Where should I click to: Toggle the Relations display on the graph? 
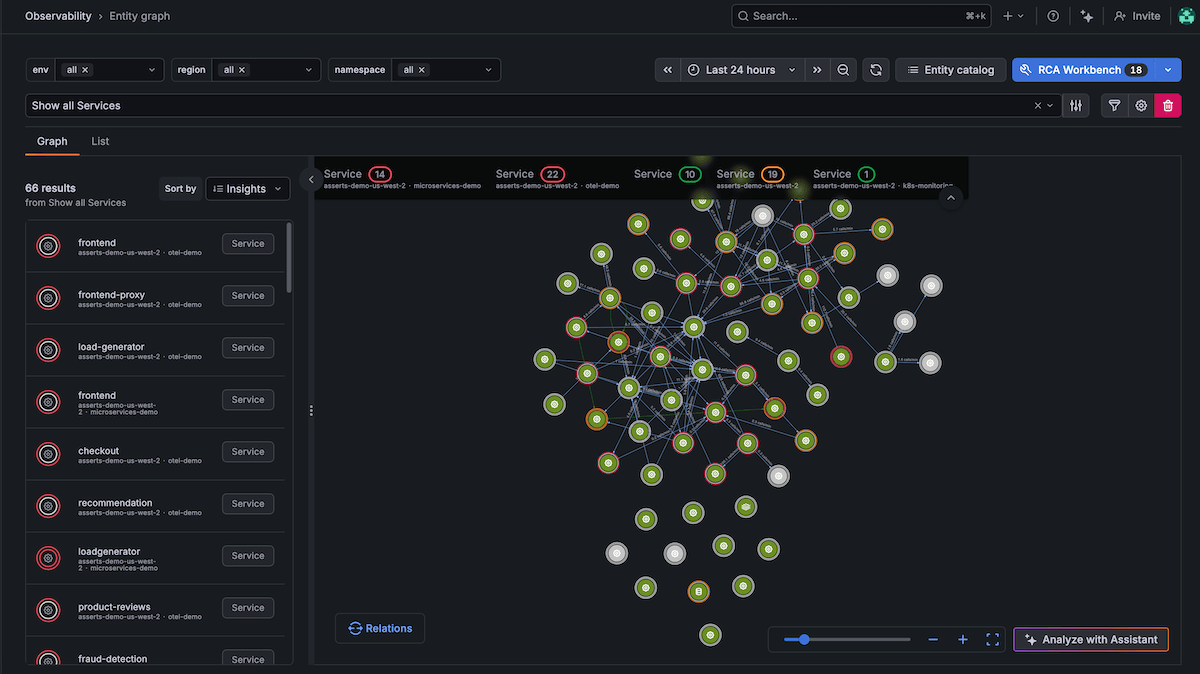click(380, 628)
